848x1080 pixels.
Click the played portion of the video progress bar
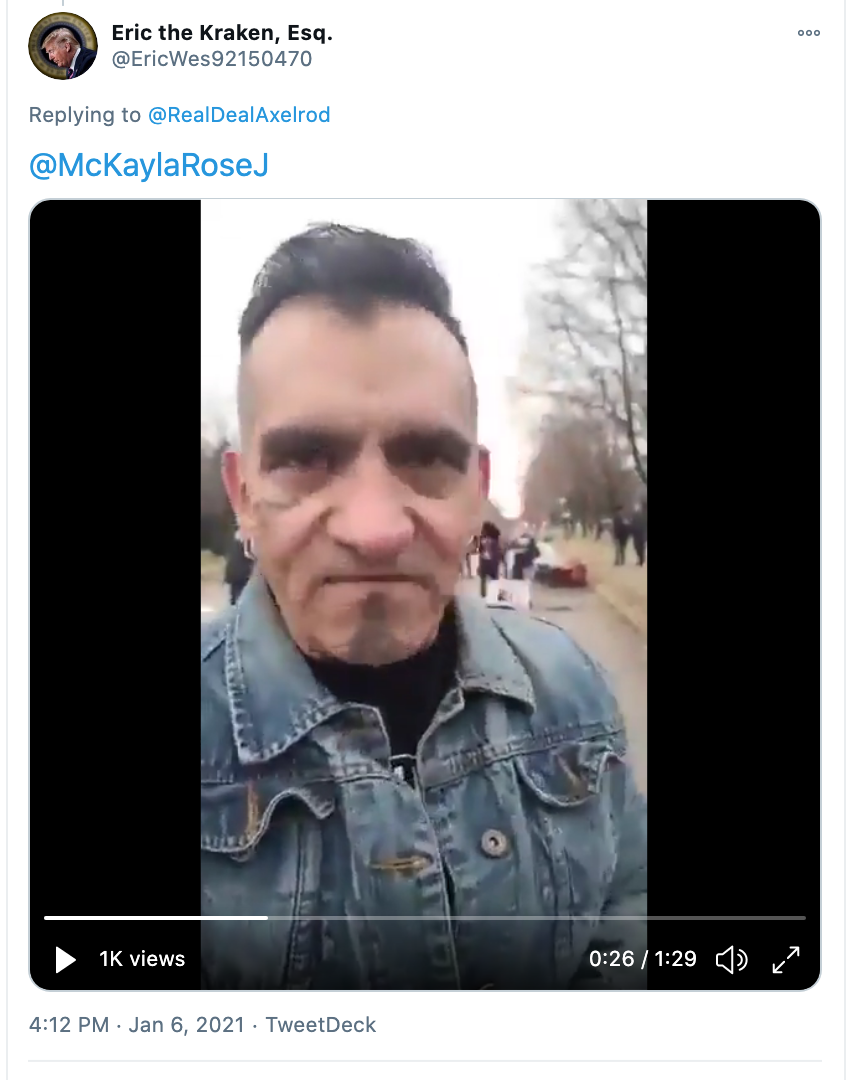[x=156, y=917]
